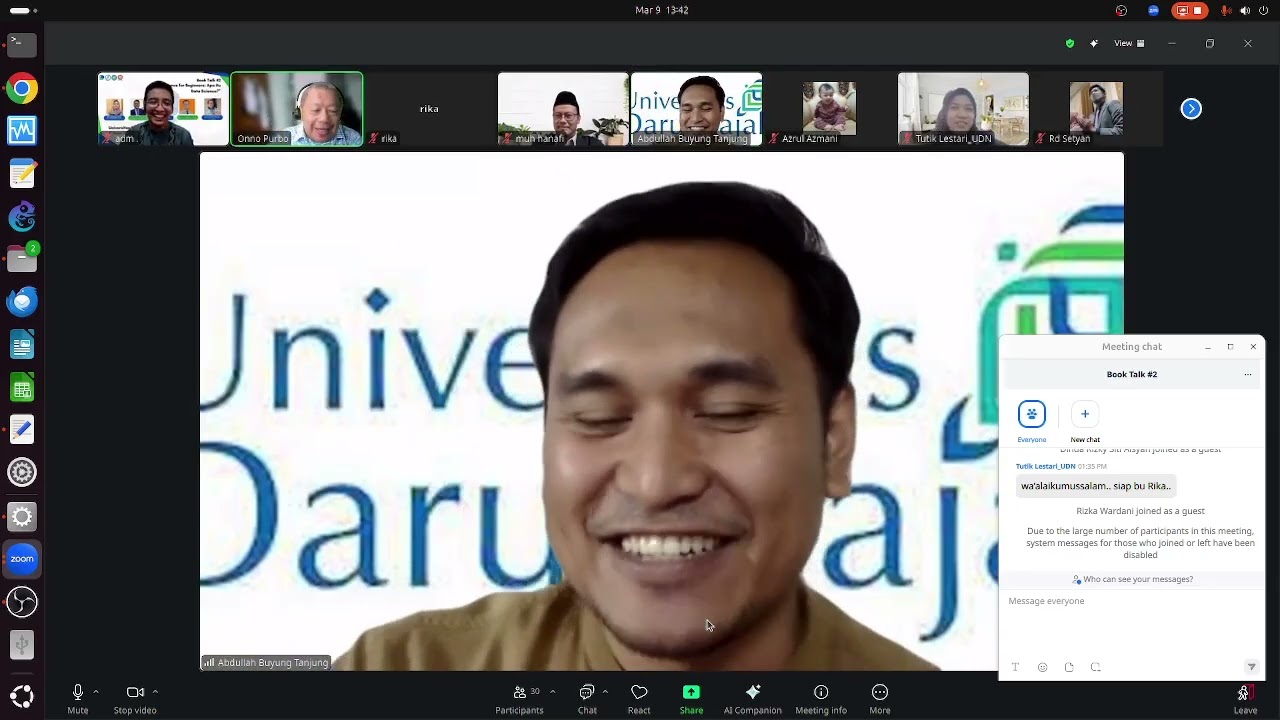Open React emoji reactions

(639, 699)
